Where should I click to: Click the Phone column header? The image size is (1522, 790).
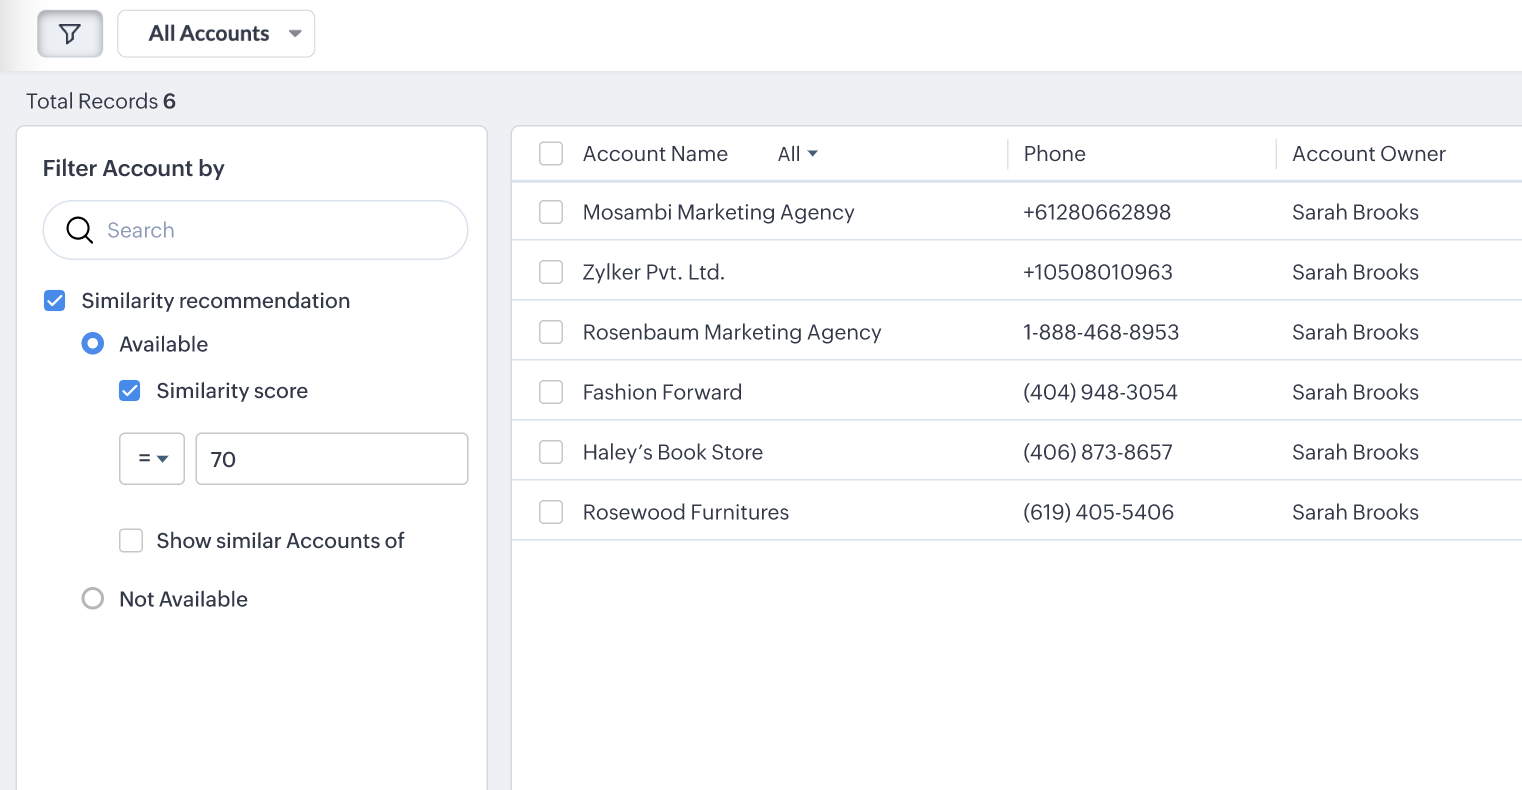click(x=1054, y=154)
